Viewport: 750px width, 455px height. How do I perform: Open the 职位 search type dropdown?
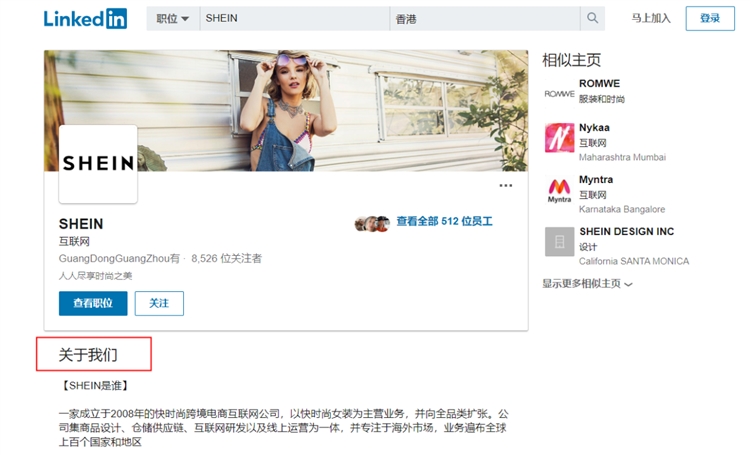(173, 18)
